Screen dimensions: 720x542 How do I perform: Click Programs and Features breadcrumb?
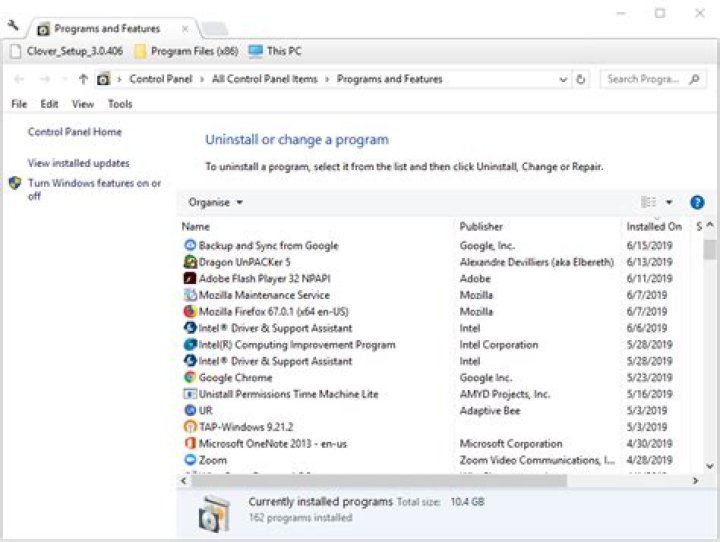coord(389,79)
